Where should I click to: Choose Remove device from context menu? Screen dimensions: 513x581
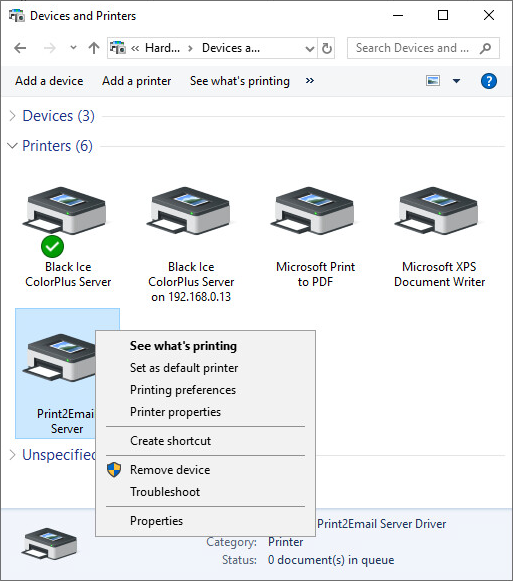pyautogui.click(x=206, y=469)
